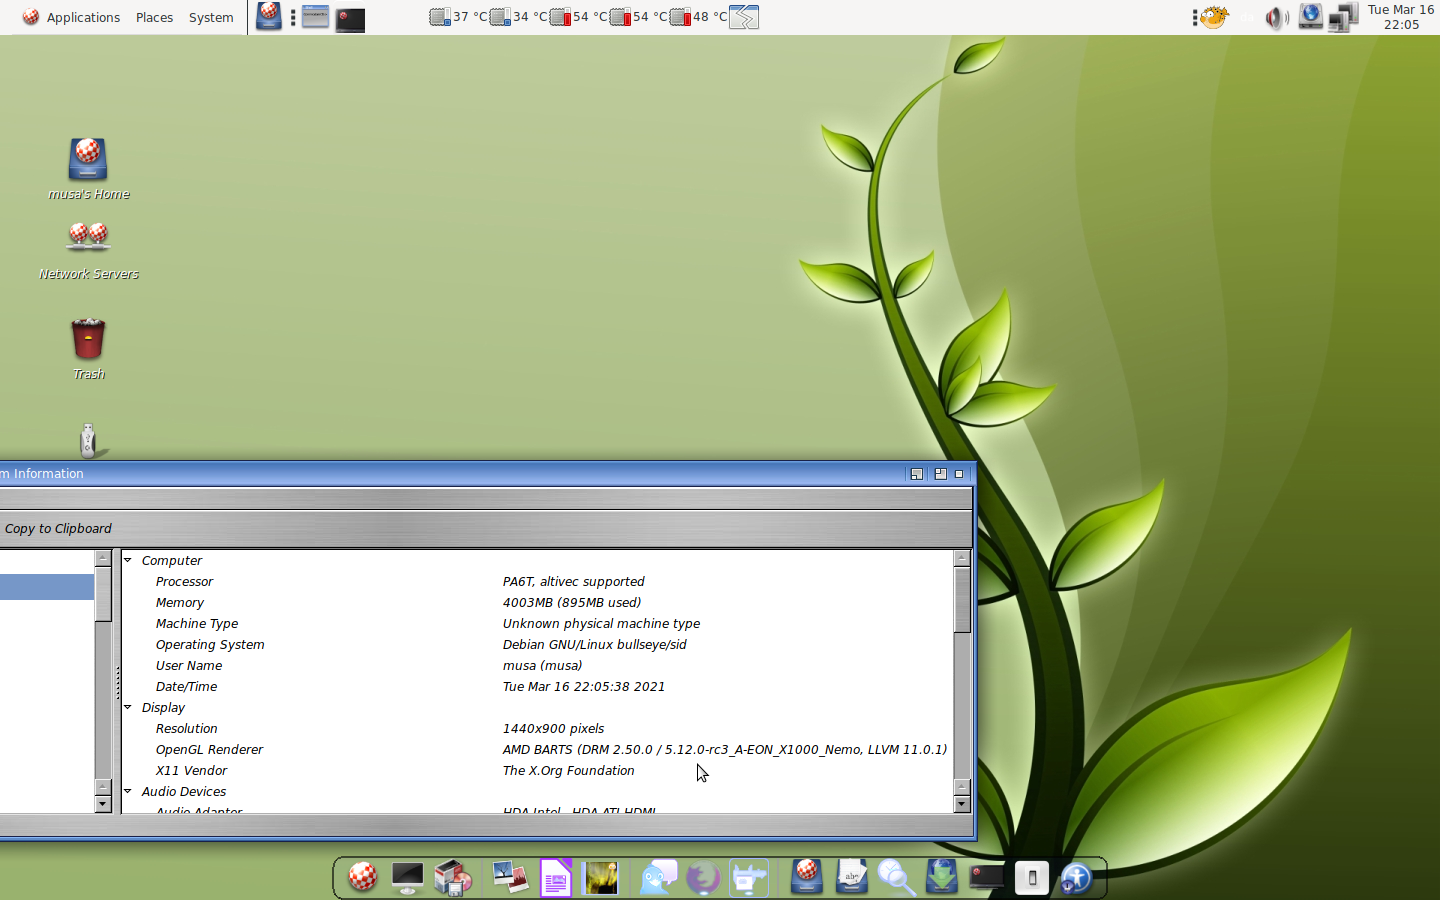
Task: Click the details pane vertical scrollbar thumb
Action: click(962, 600)
